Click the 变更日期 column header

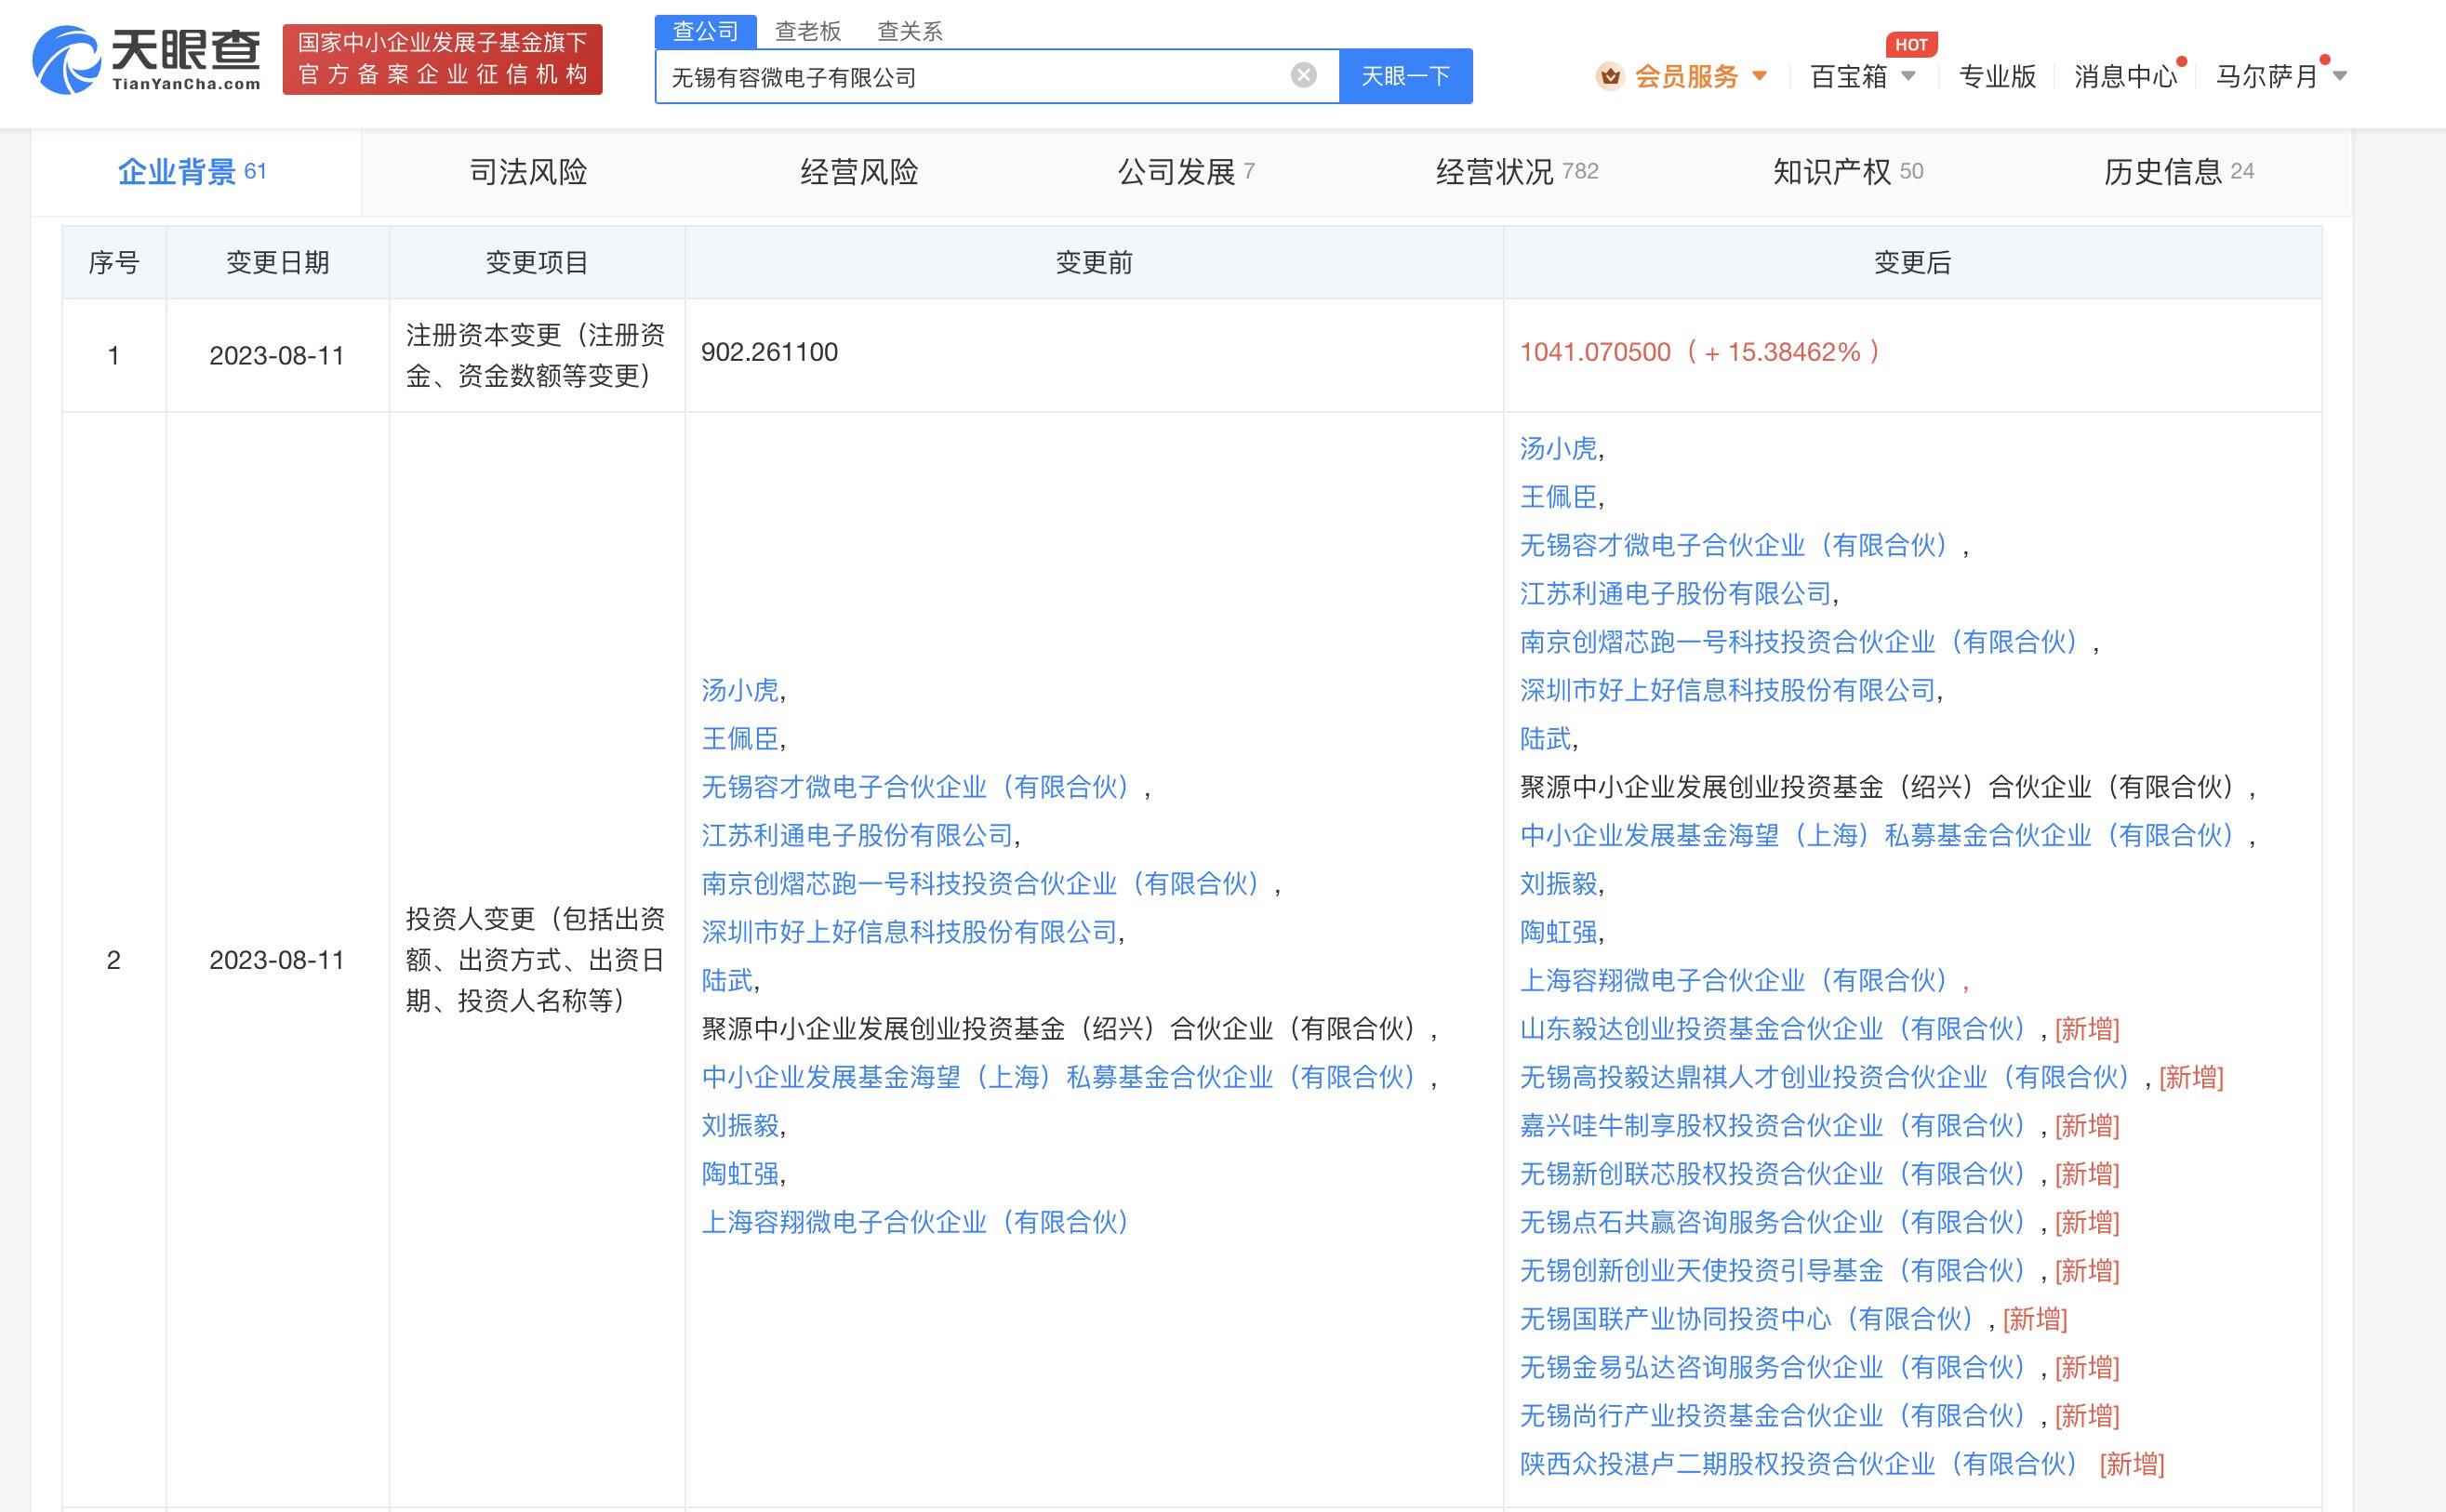(277, 262)
